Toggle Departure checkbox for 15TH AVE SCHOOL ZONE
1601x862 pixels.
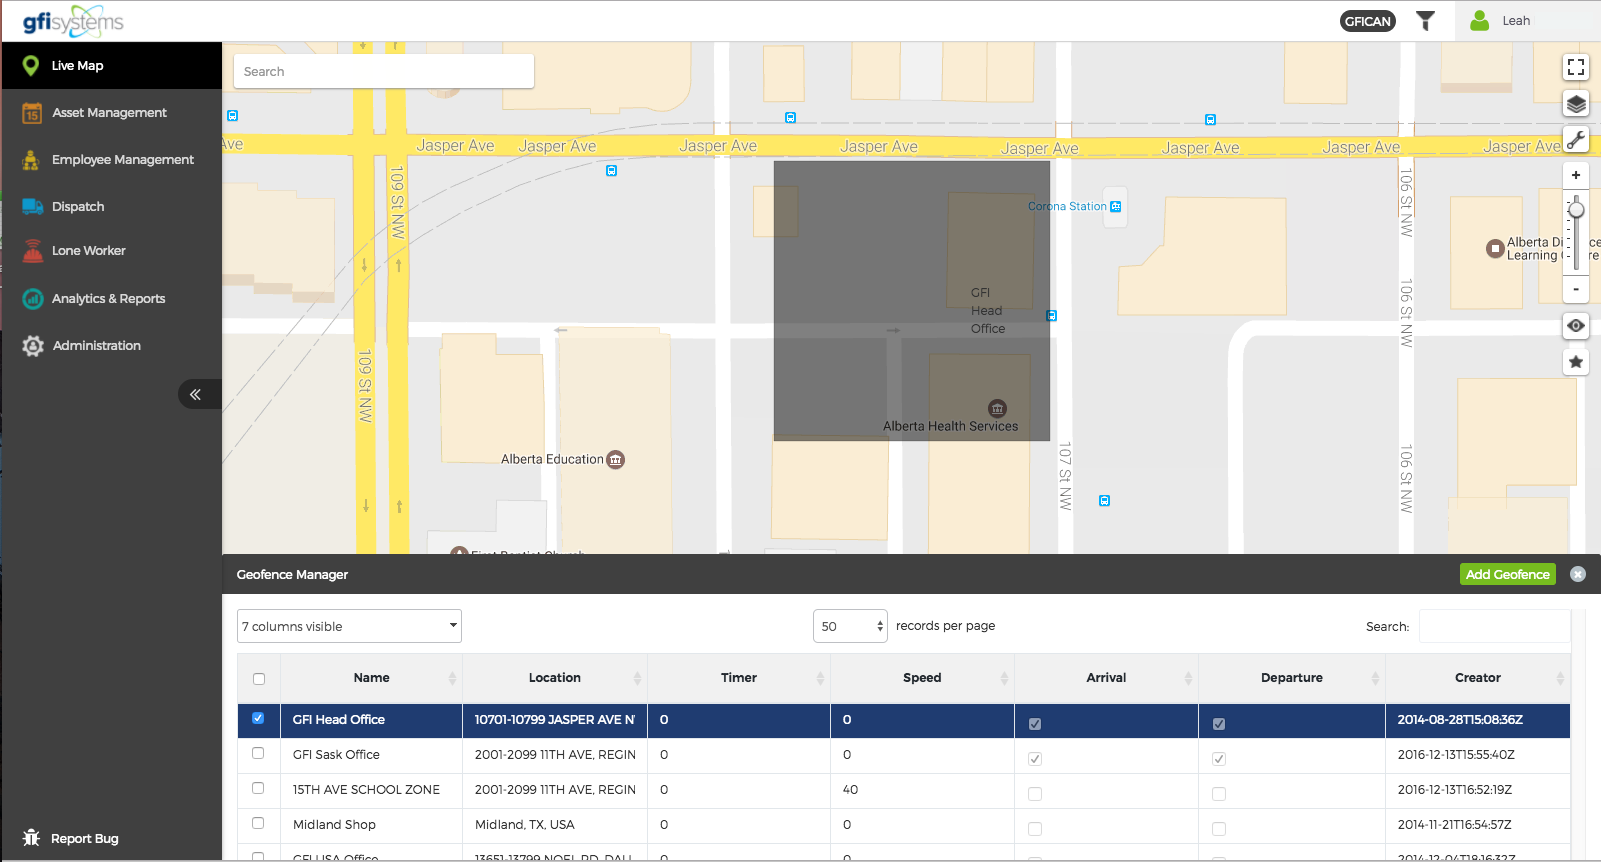(x=1219, y=794)
